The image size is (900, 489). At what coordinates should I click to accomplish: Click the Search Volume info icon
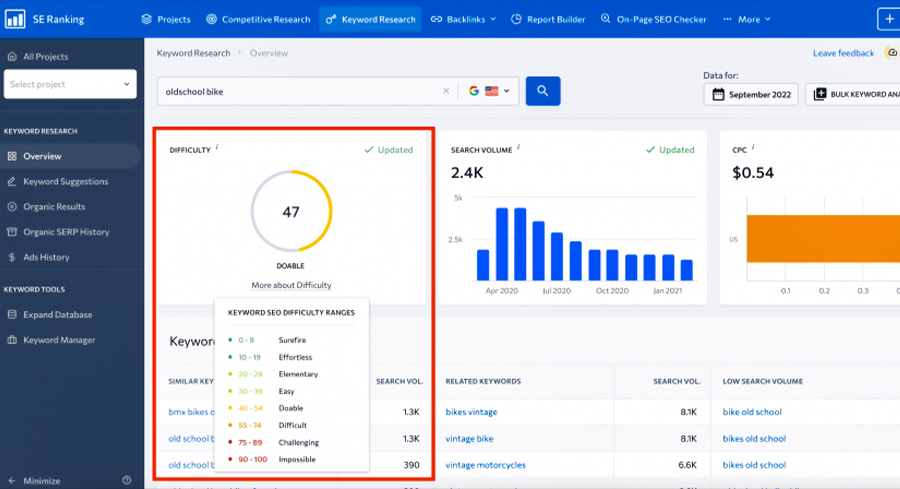point(518,148)
